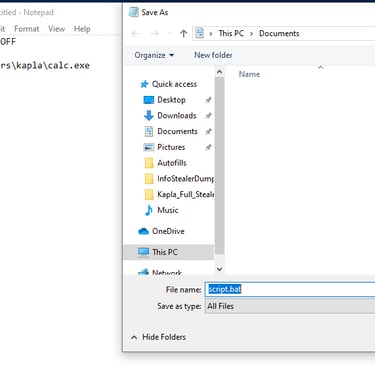Select Desktop label in navigation pane
This screenshot has height=366, width=375.
(x=171, y=100)
